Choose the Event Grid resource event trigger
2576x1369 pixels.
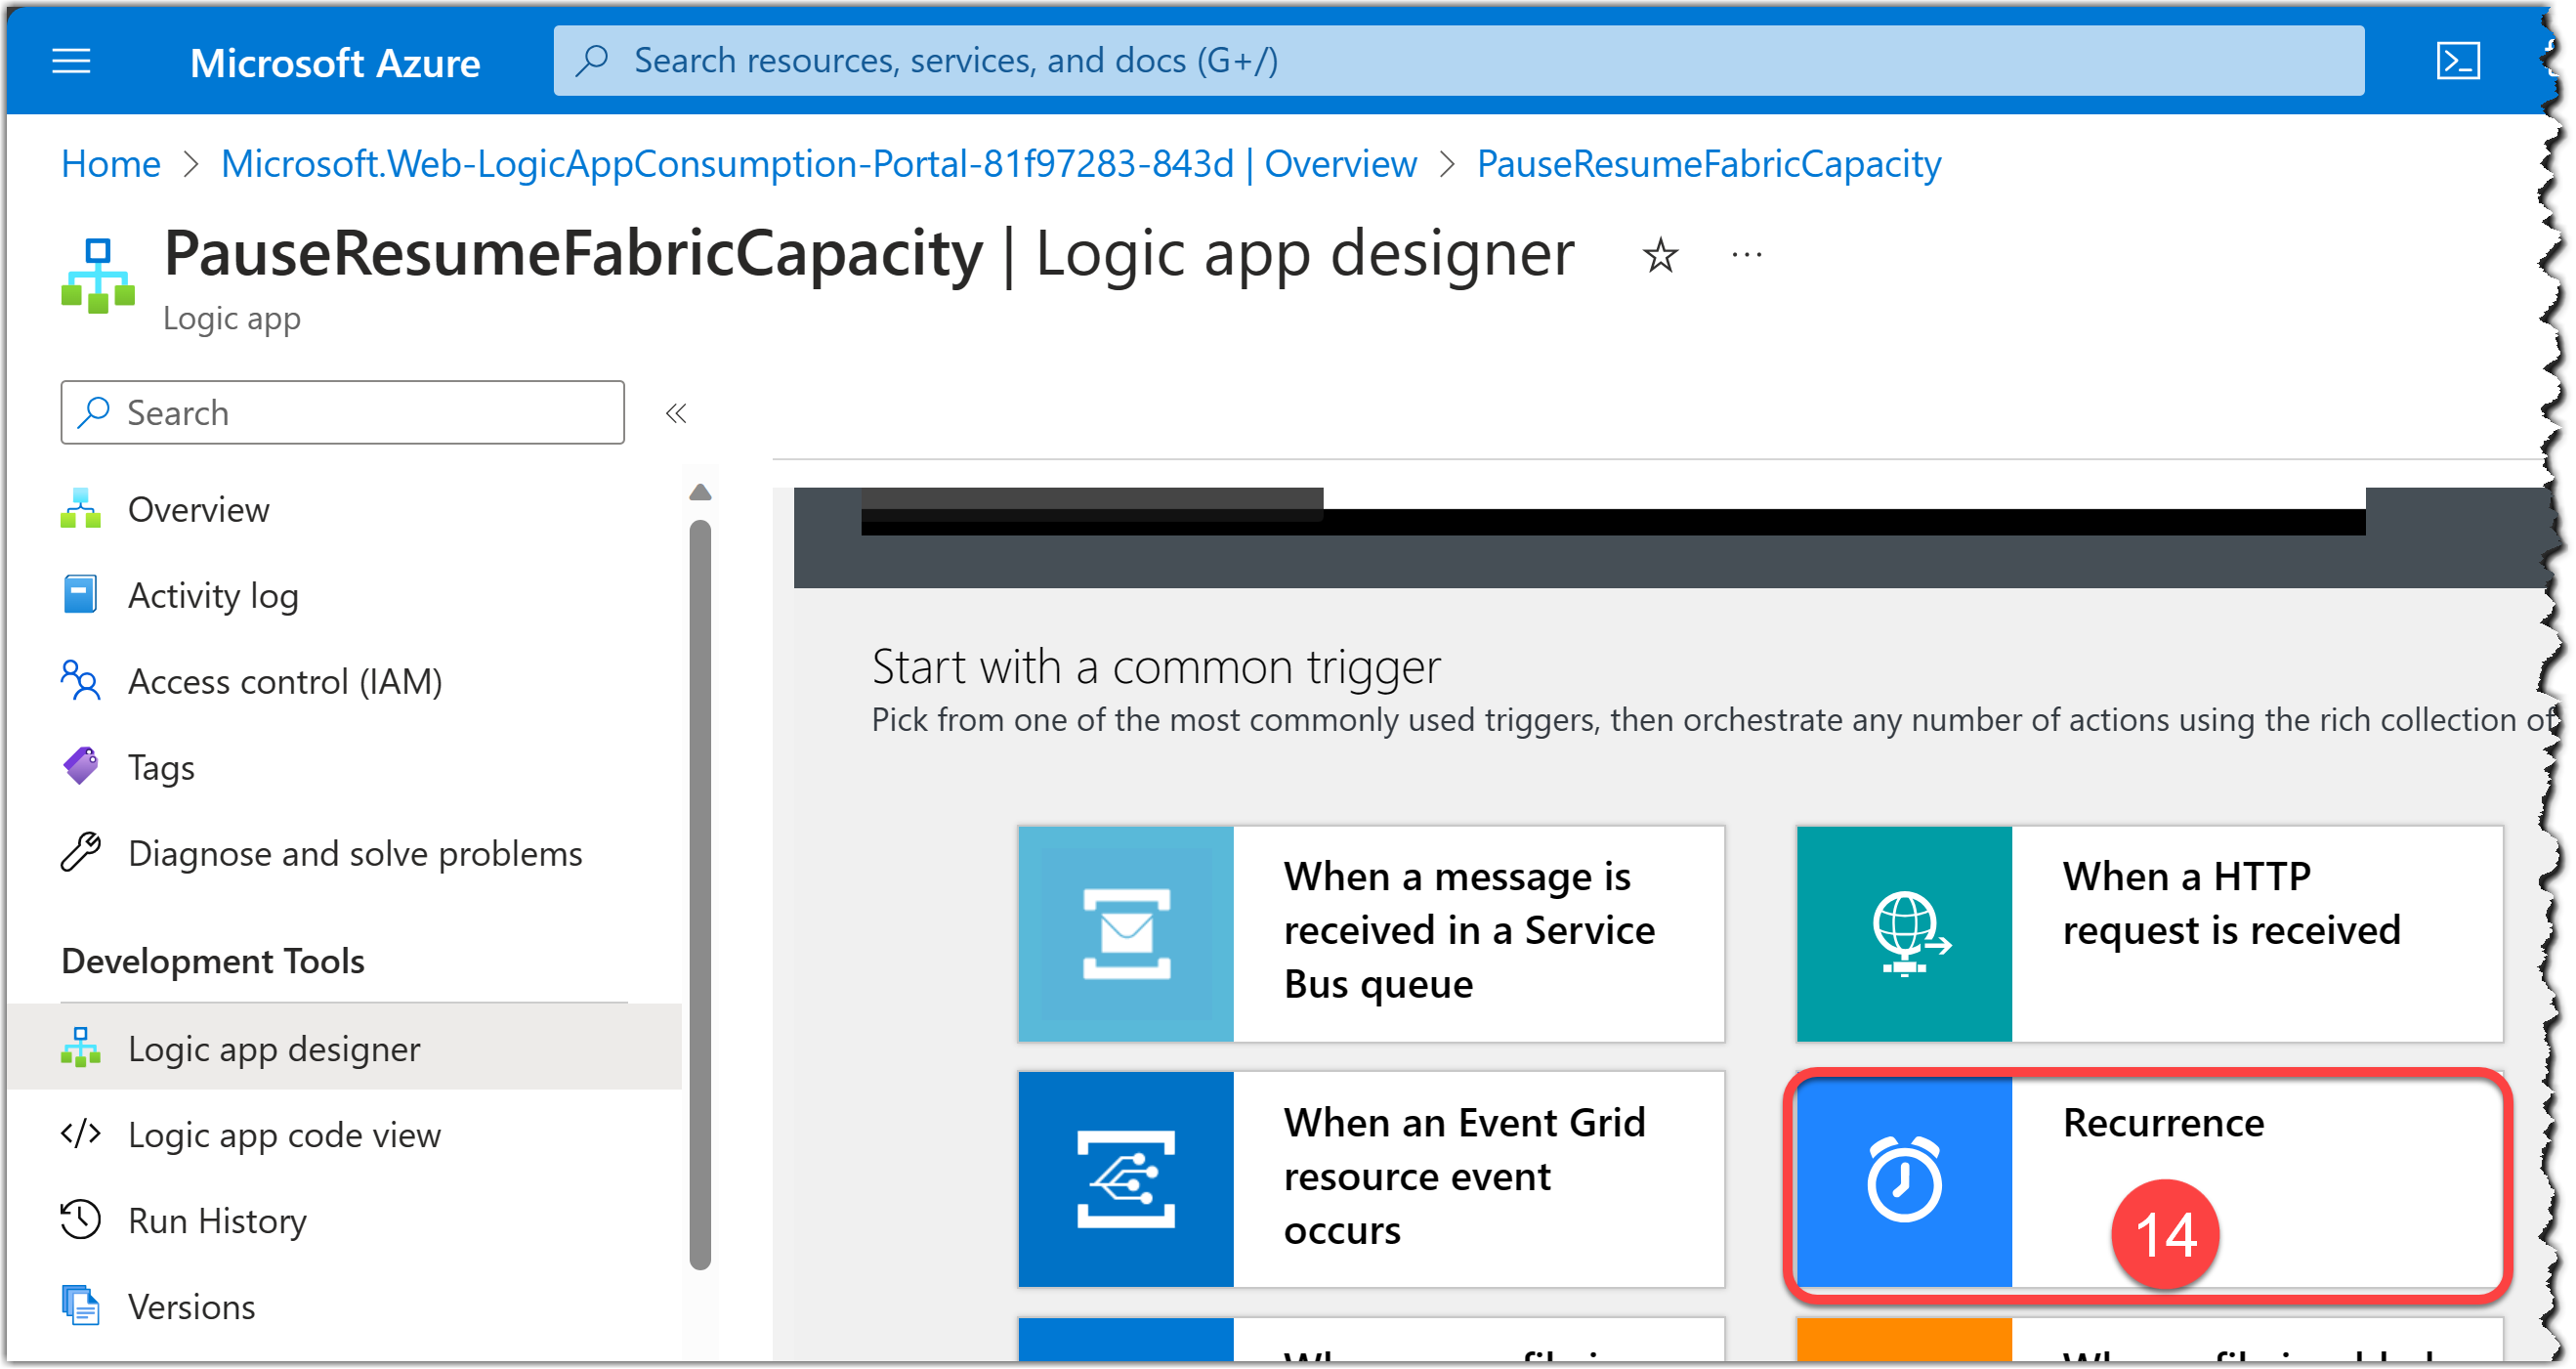click(1371, 1180)
